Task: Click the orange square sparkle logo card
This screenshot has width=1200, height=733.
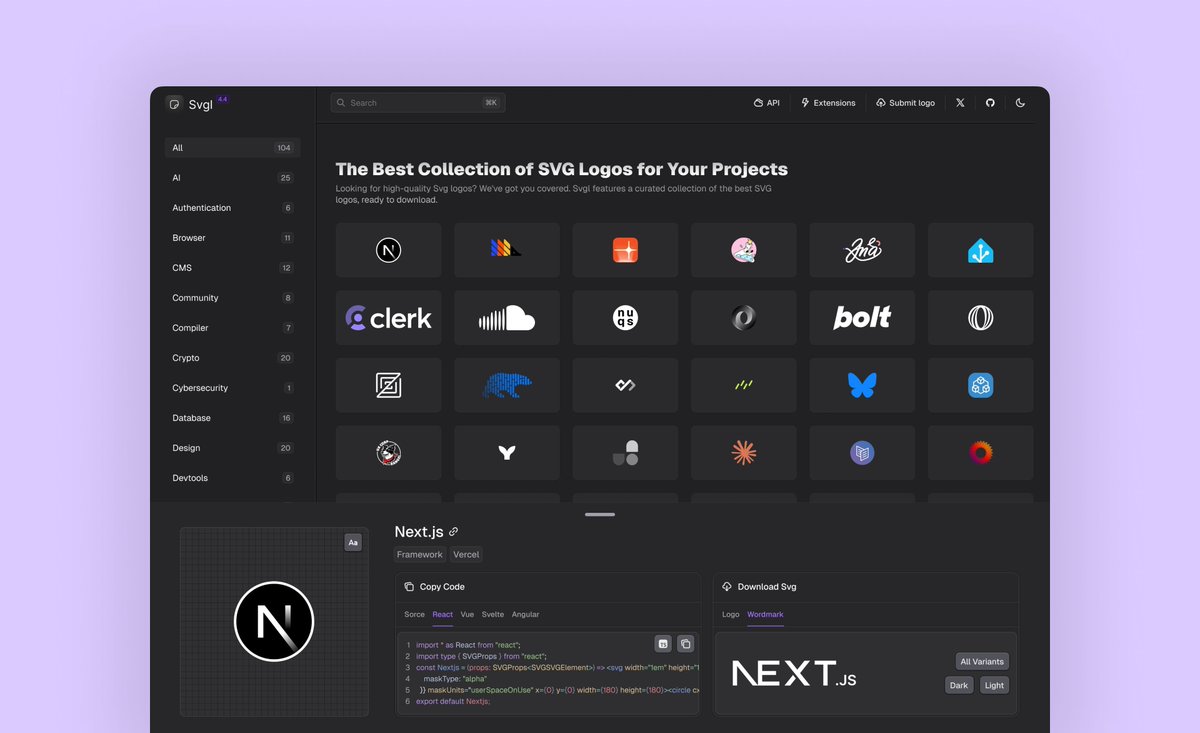Action: [x=625, y=250]
